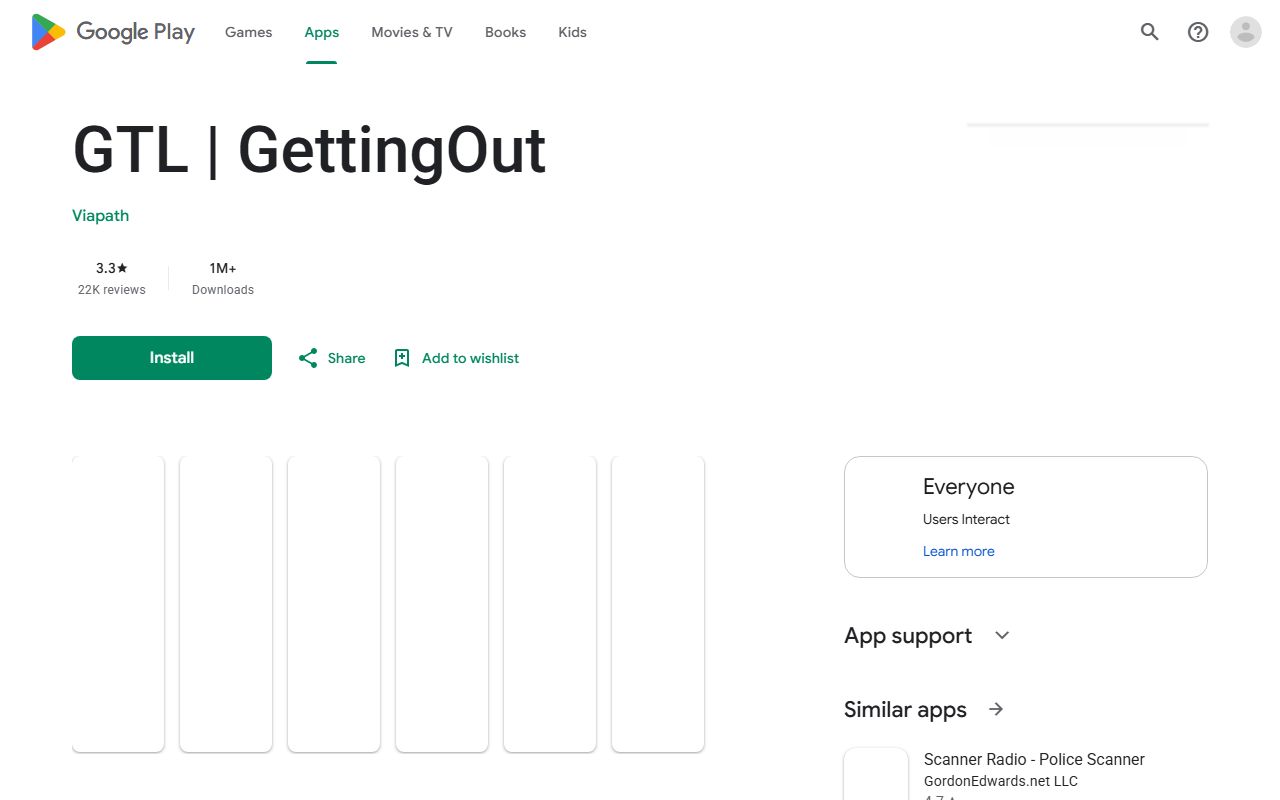This screenshot has width=1280, height=800.
Task: Open the fifth app screenshot thumbnail
Action: point(550,604)
